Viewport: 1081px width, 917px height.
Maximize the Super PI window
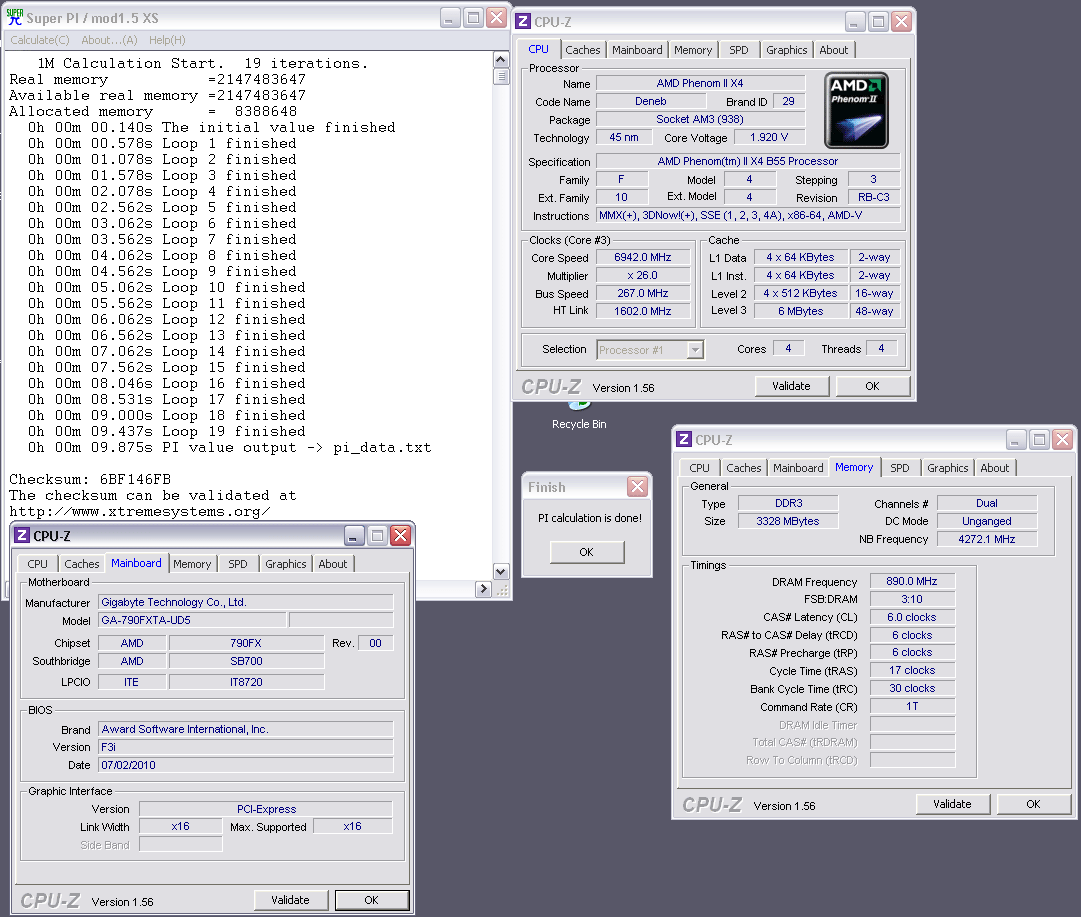[473, 17]
